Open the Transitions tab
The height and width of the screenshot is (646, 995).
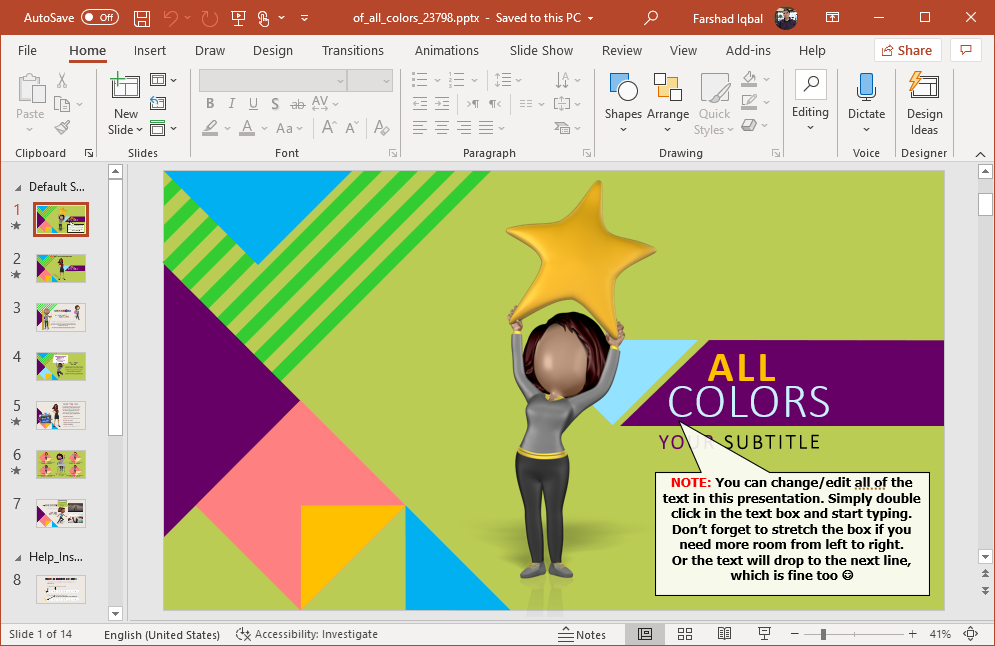point(353,50)
